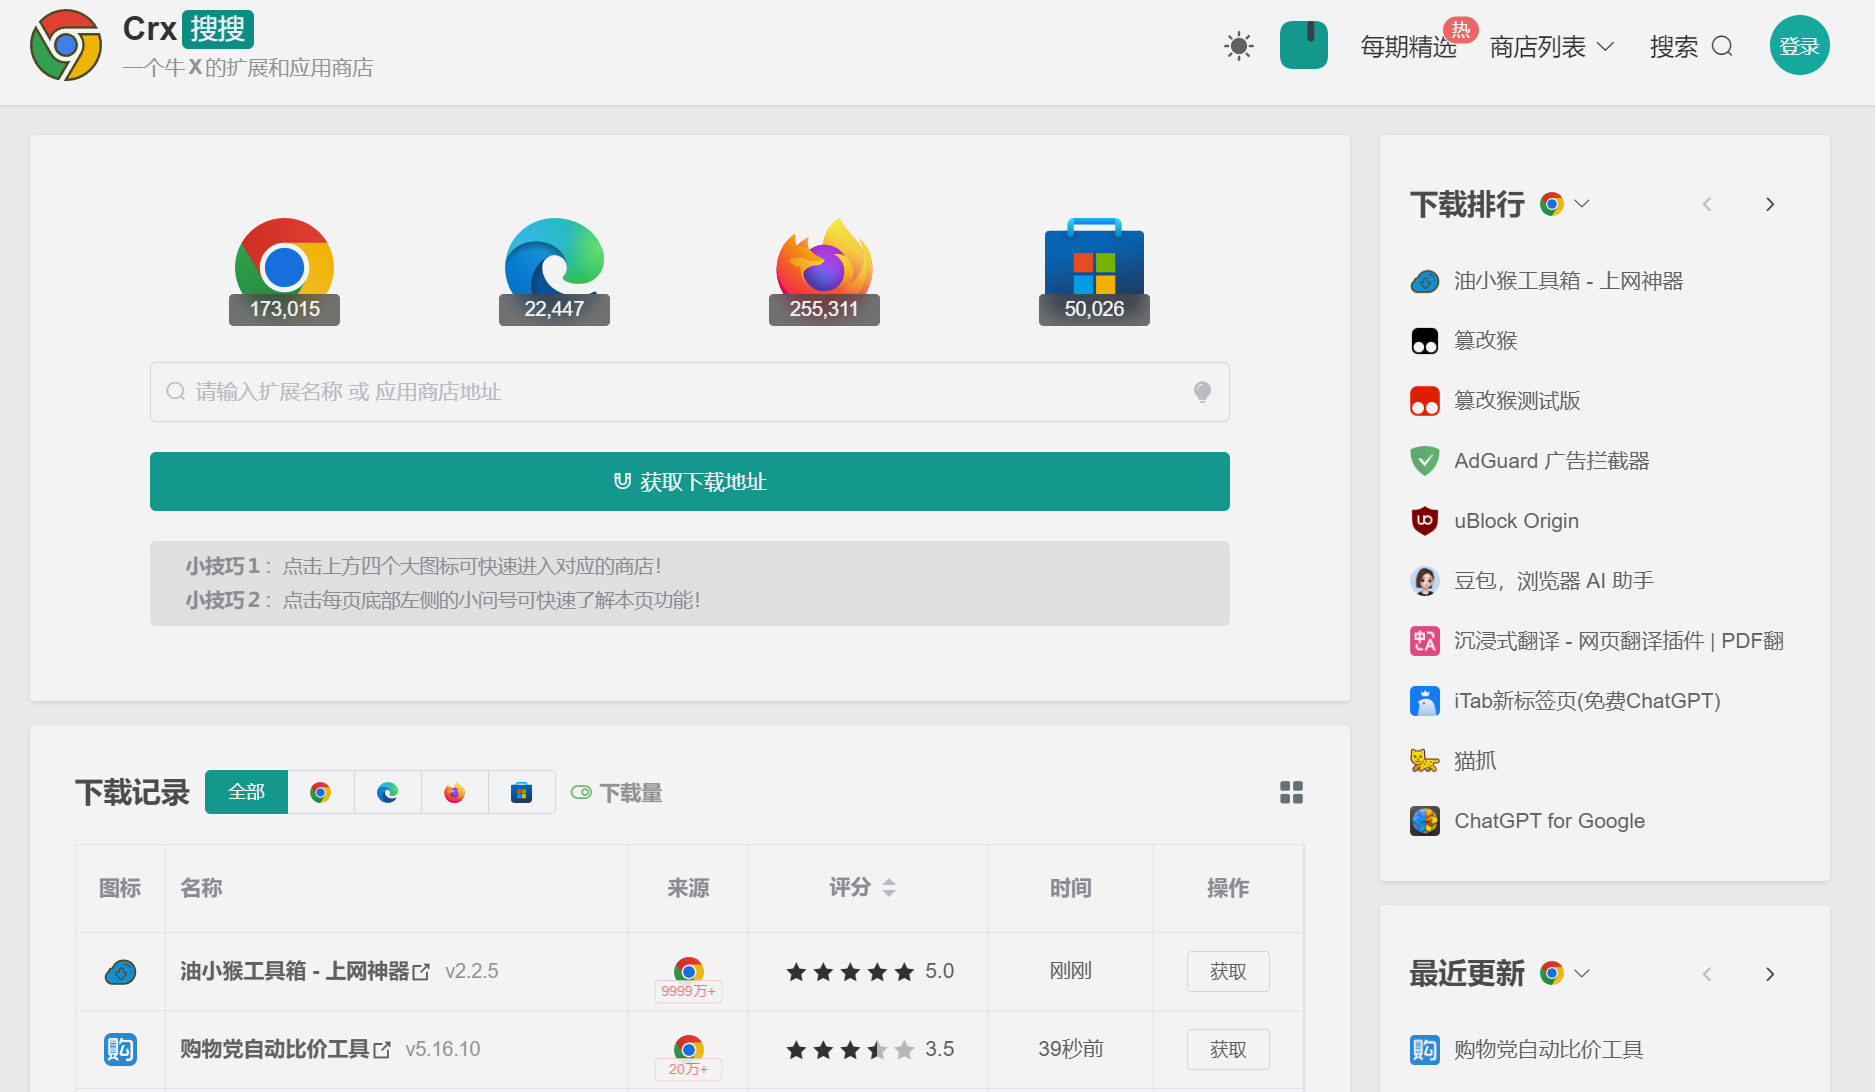Expand 最近更新 browser dropdown
1875x1092 pixels.
point(1566,973)
